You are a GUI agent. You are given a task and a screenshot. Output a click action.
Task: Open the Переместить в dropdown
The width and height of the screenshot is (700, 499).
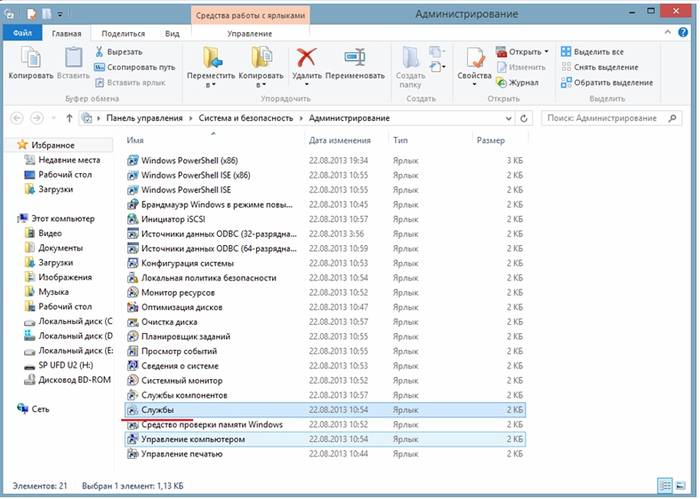pos(211,67)
